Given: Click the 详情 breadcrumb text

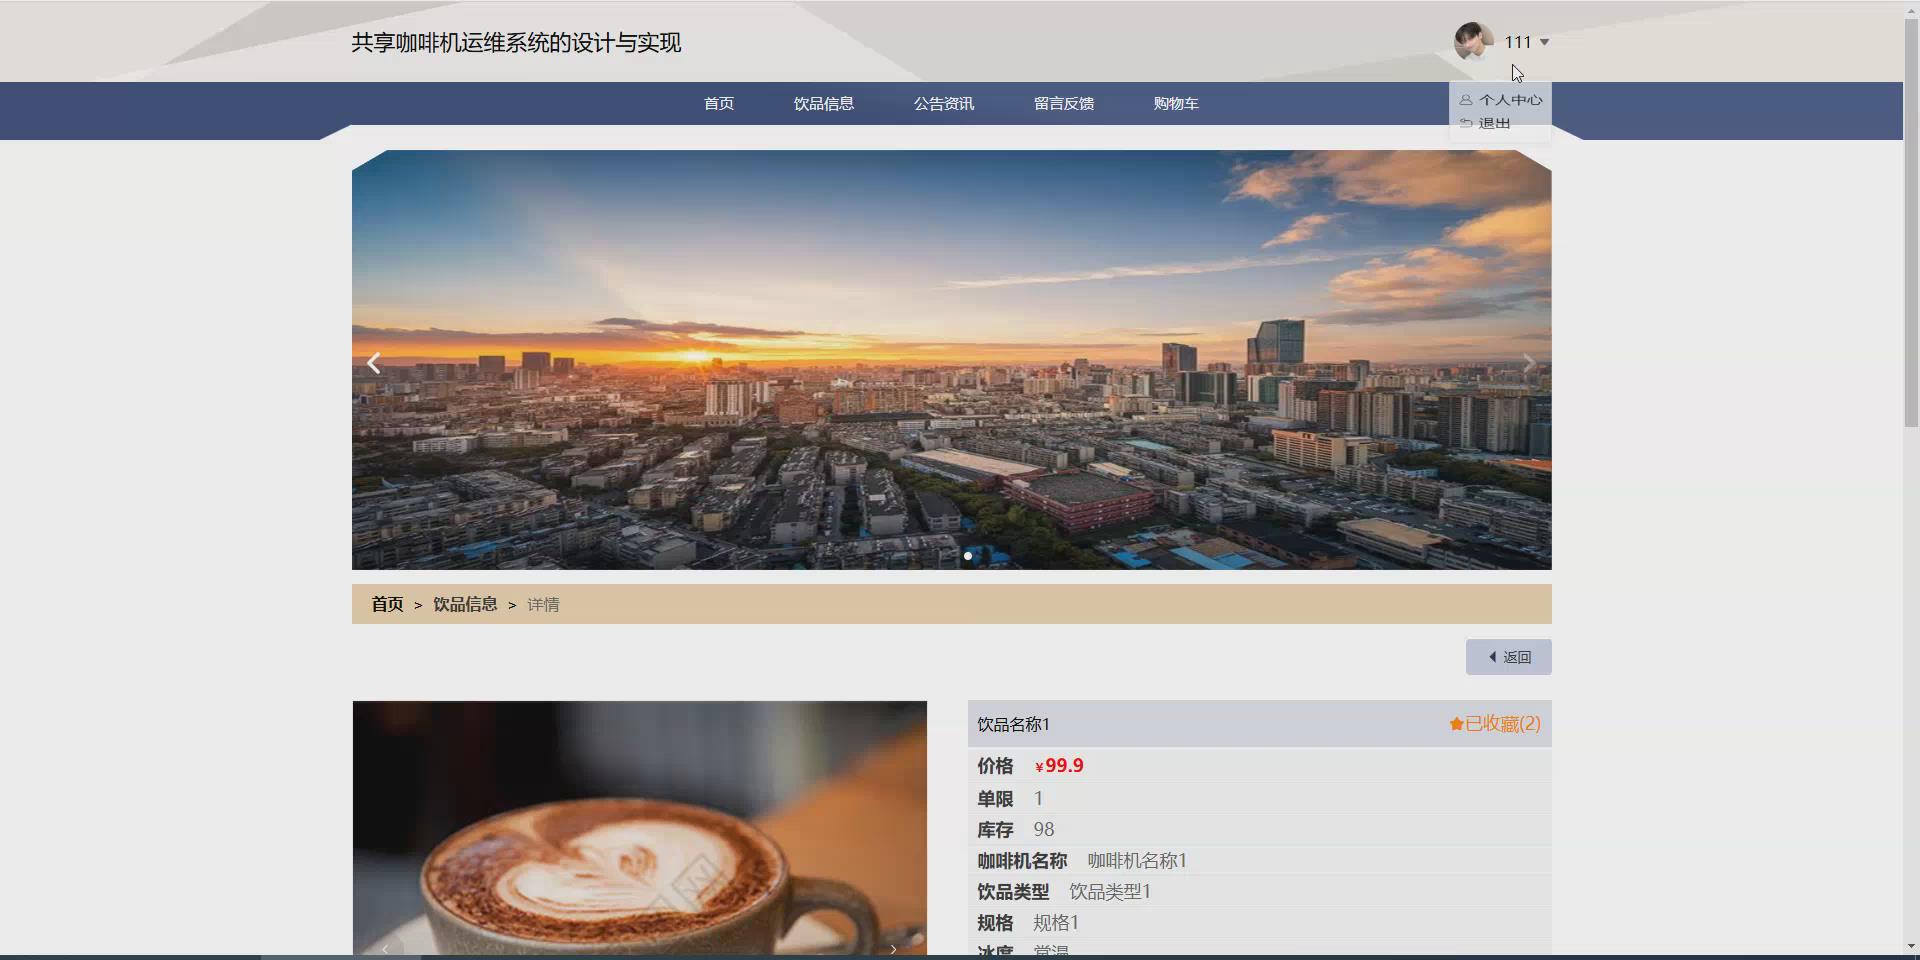Looking at the screenshot, I should tap(543, 604).
